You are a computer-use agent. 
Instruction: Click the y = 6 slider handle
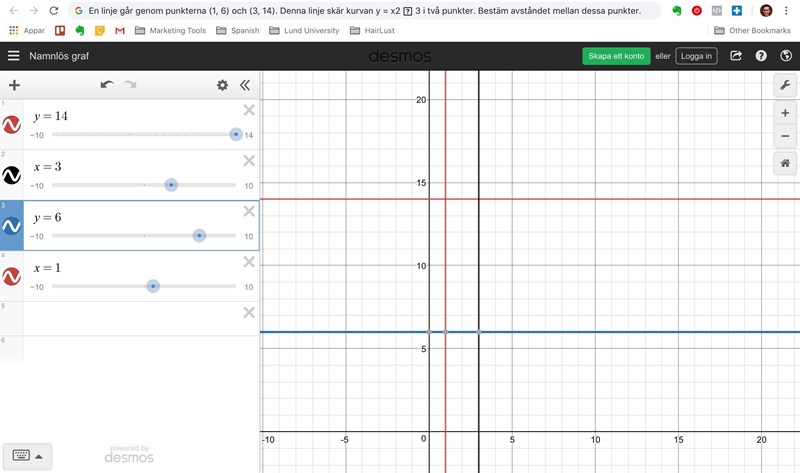[x=199, y=236]
